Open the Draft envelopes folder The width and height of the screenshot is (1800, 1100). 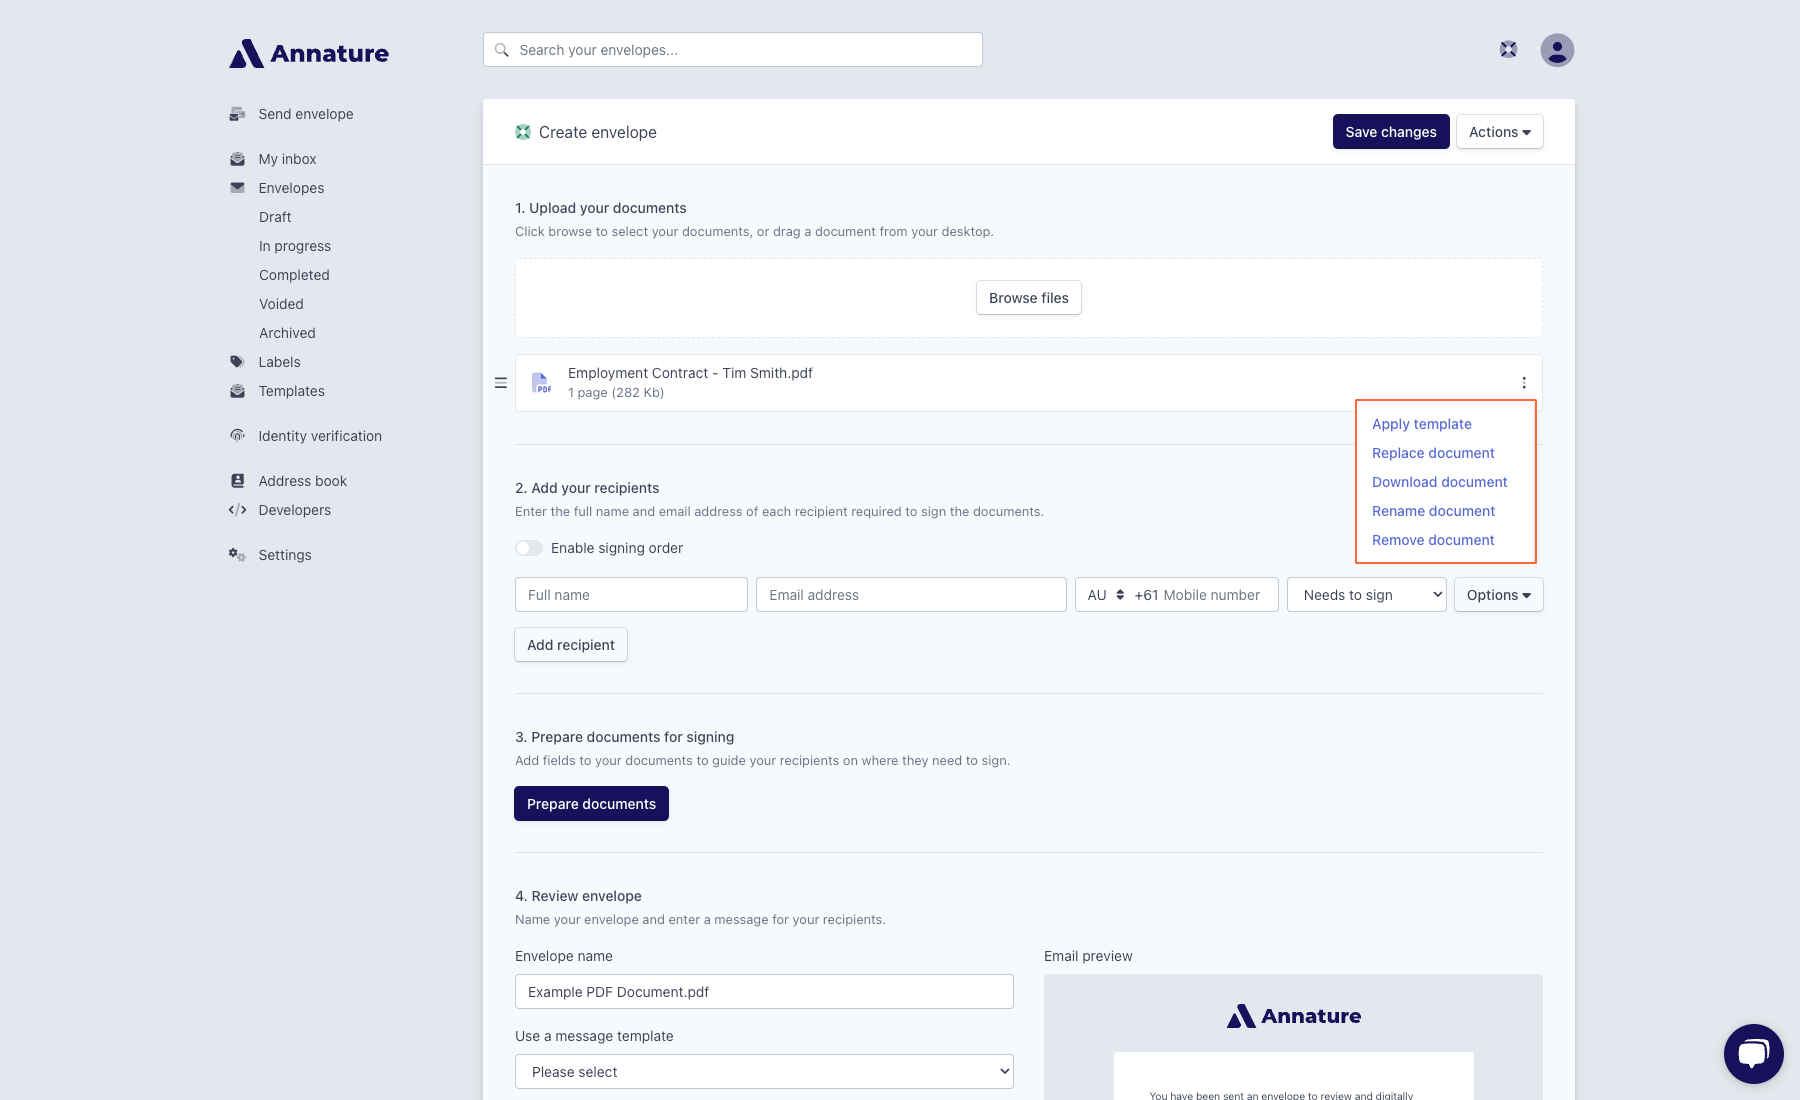275,217
